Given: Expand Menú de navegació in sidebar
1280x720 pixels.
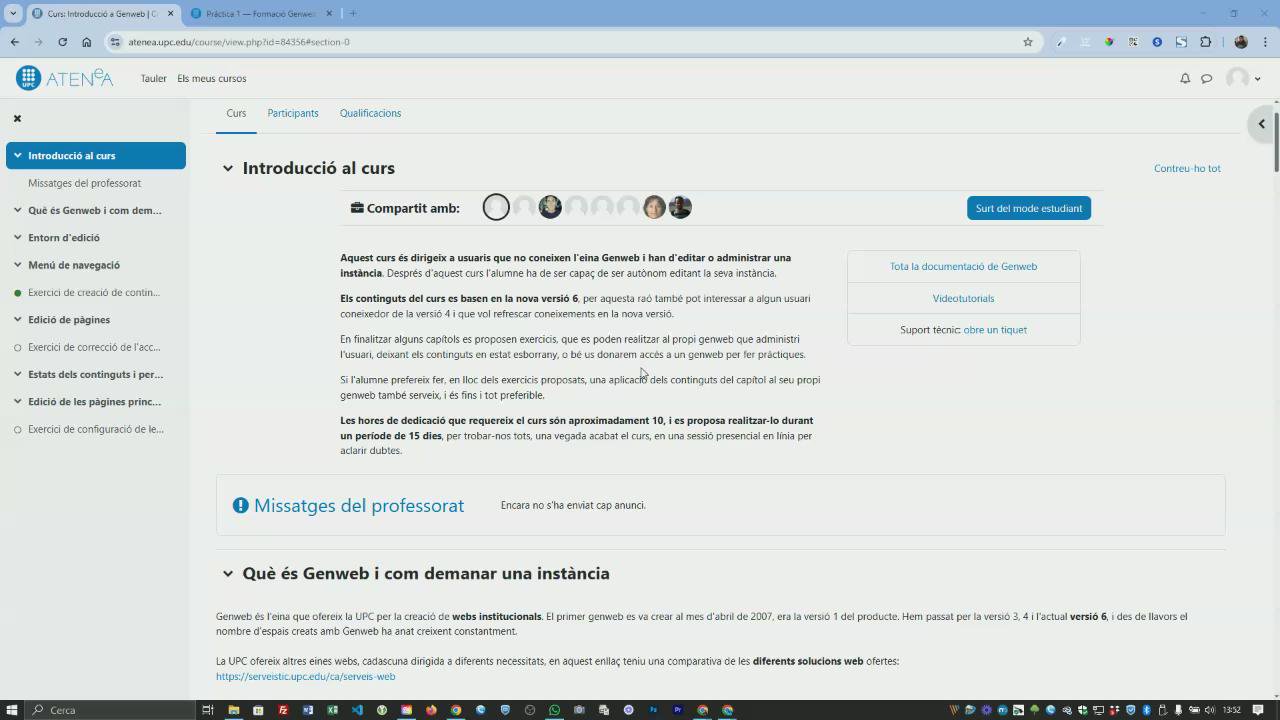Looking at the screenshot, I should pos(17,265).
